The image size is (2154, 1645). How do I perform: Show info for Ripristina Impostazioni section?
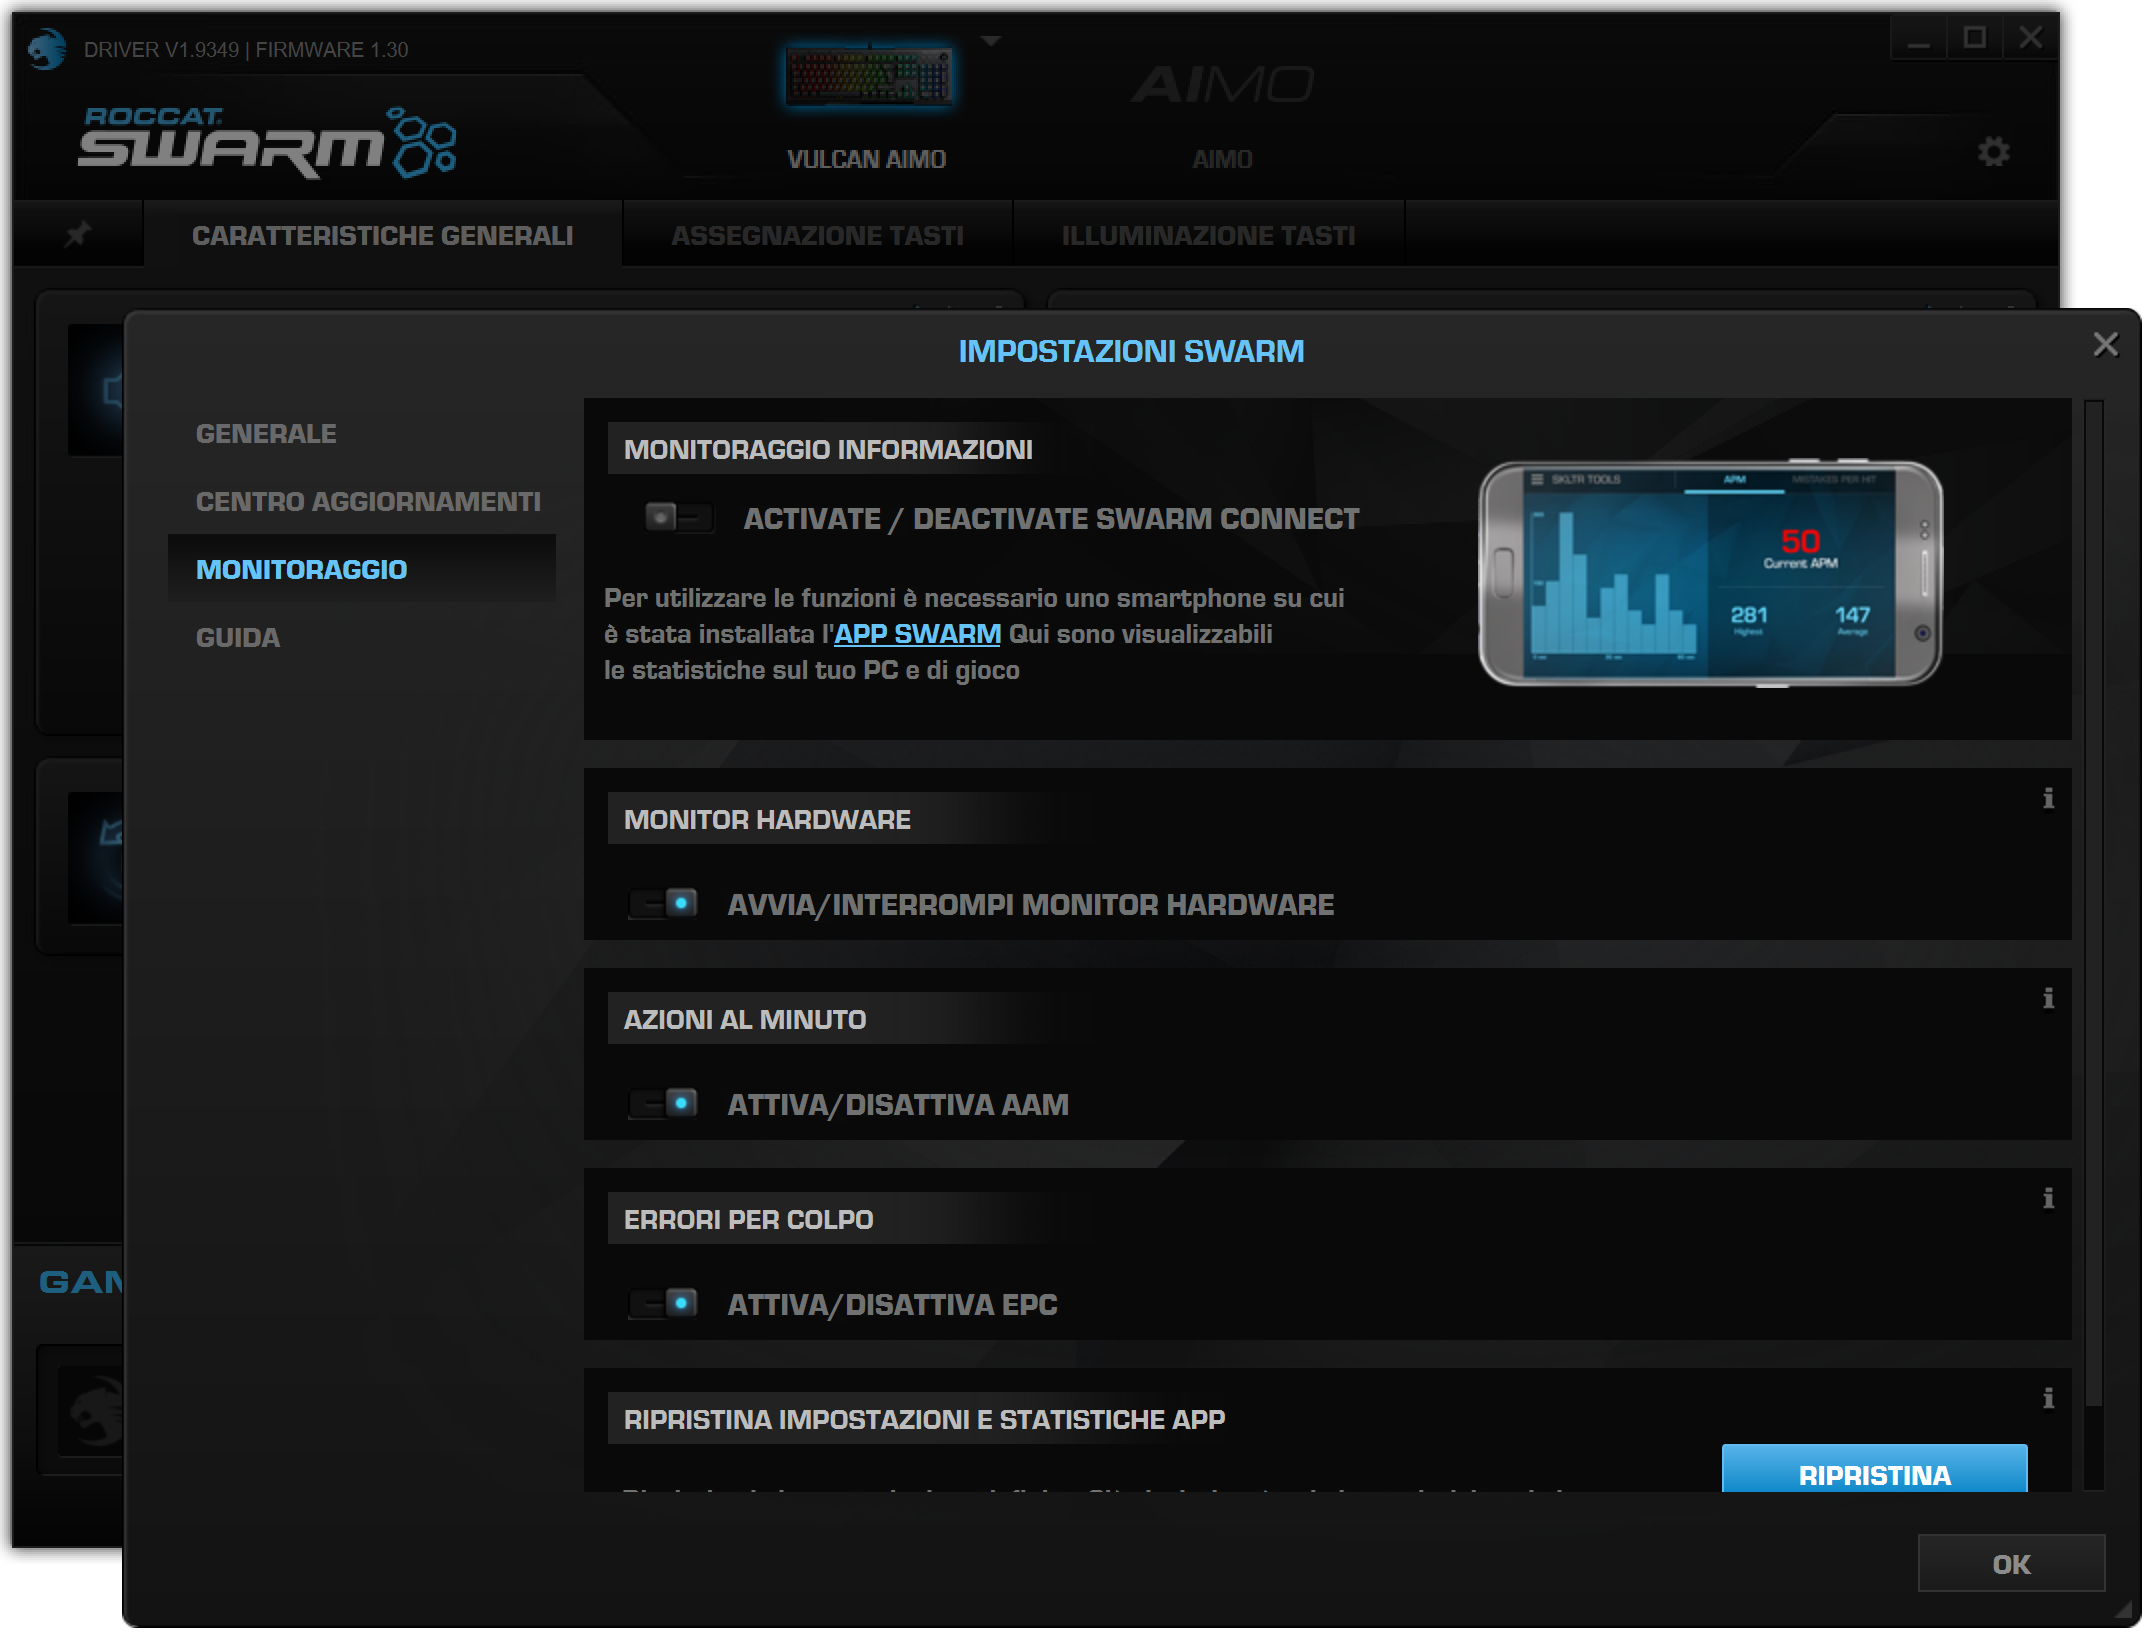(2048, 1398)
